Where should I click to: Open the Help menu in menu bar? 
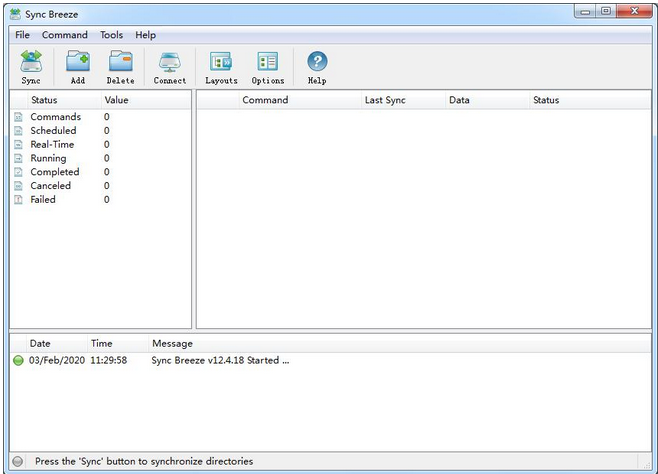coord(146,35)
